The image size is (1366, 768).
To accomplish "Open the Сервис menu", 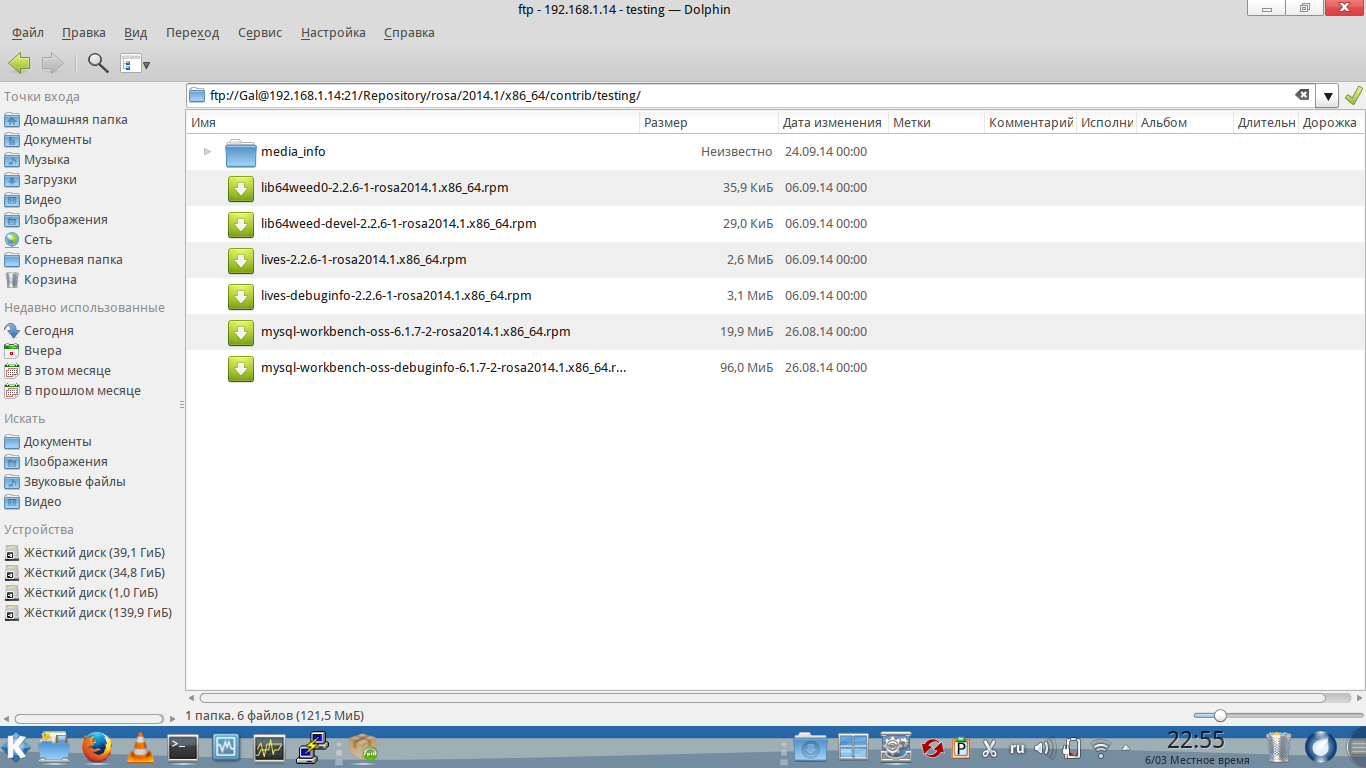I will [x=260, y=32].
